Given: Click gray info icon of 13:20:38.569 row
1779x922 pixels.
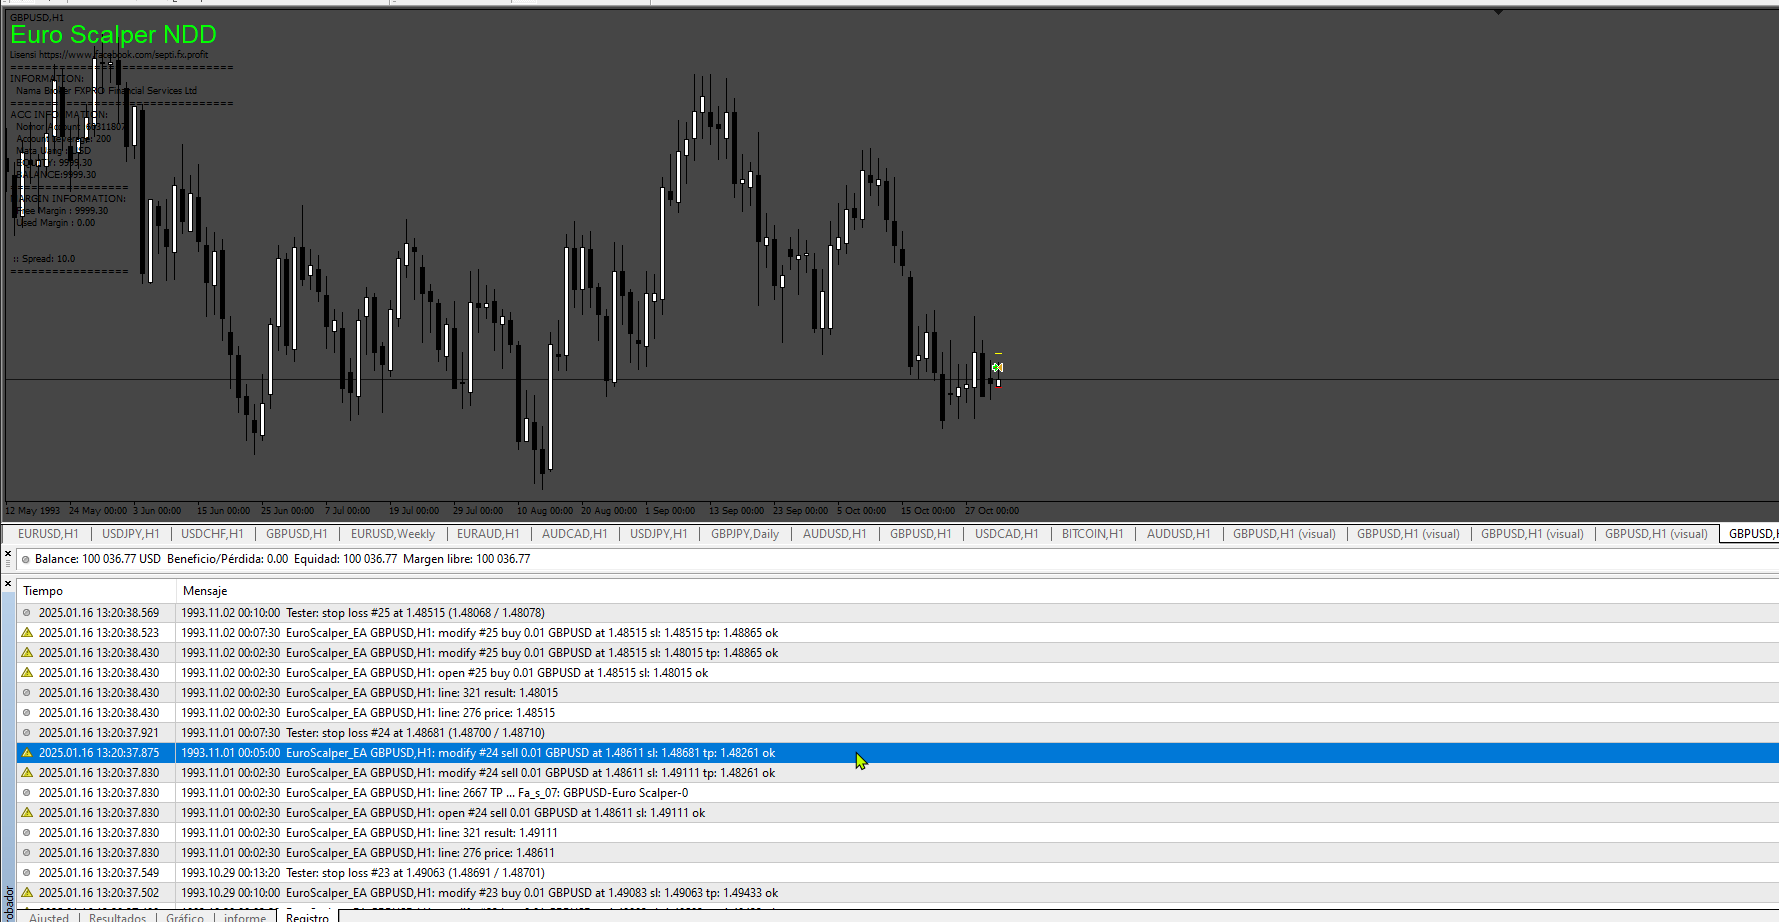Looking at the screenshot, I should click(27, 613).
